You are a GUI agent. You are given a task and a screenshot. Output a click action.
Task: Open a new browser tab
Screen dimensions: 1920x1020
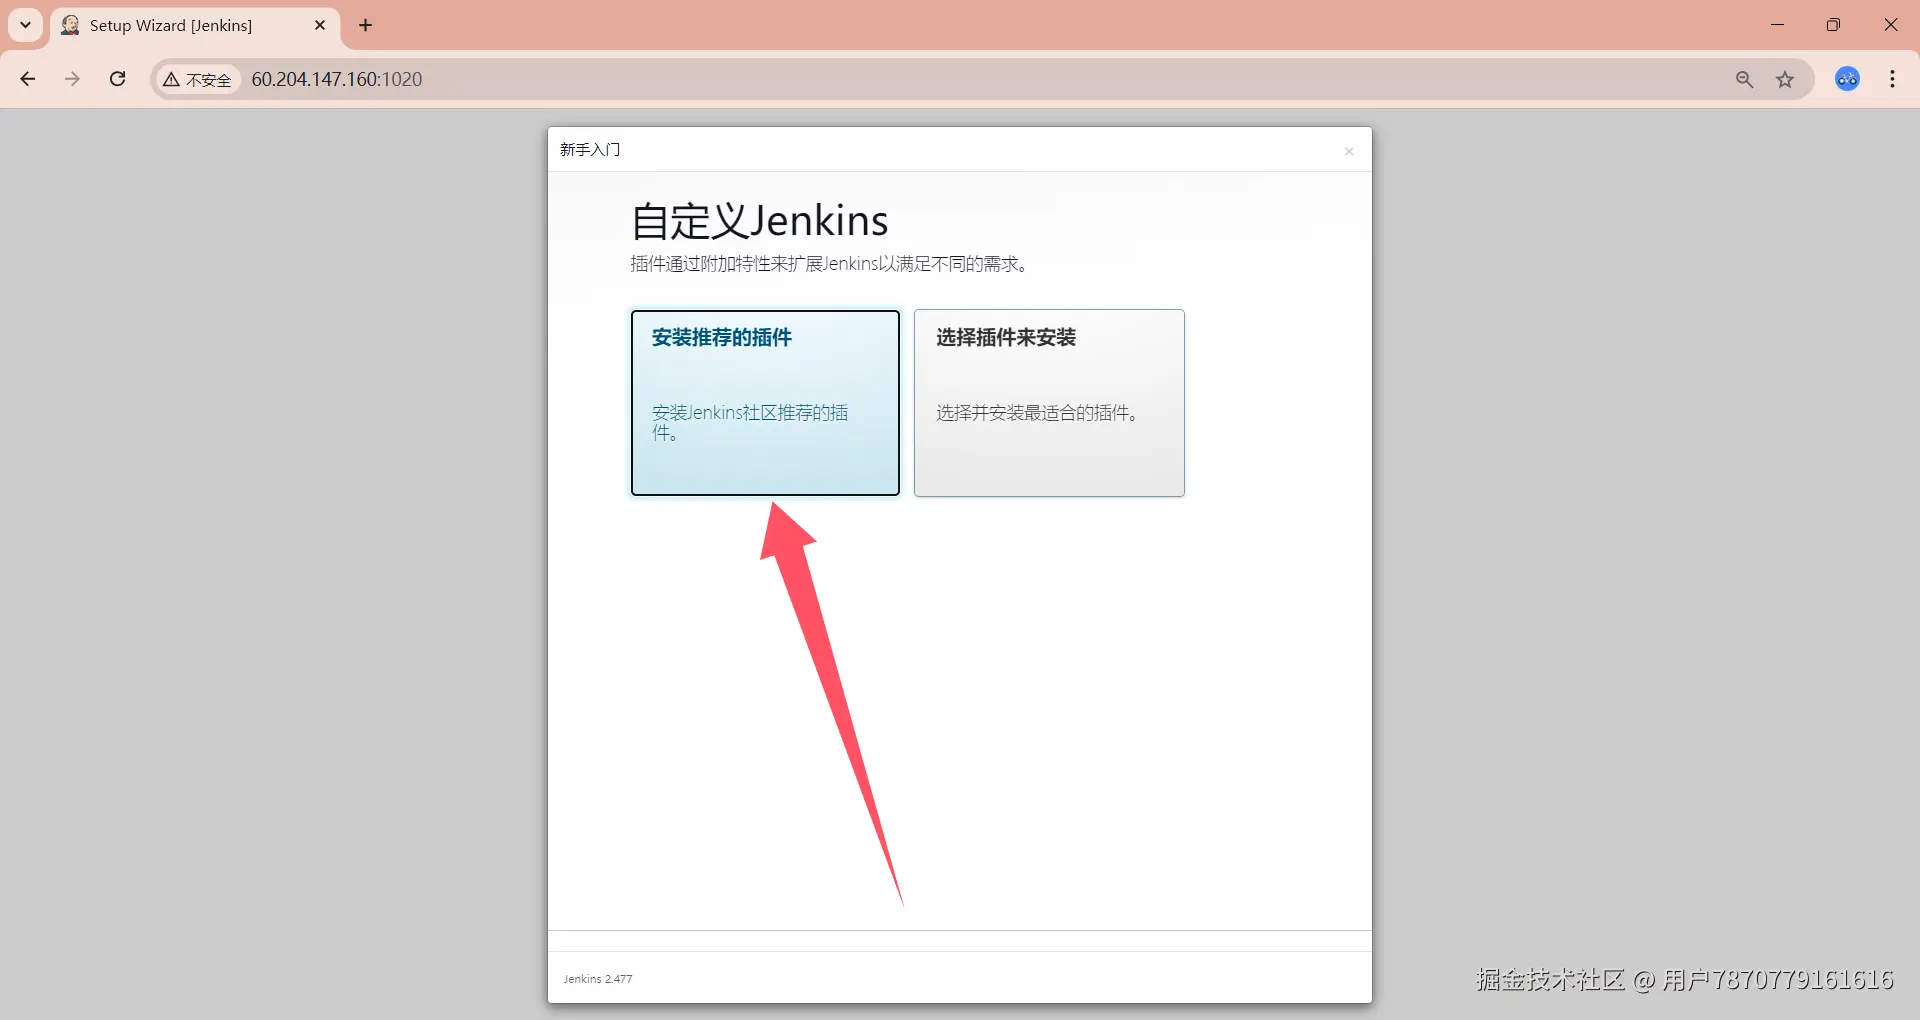(365, 25)
